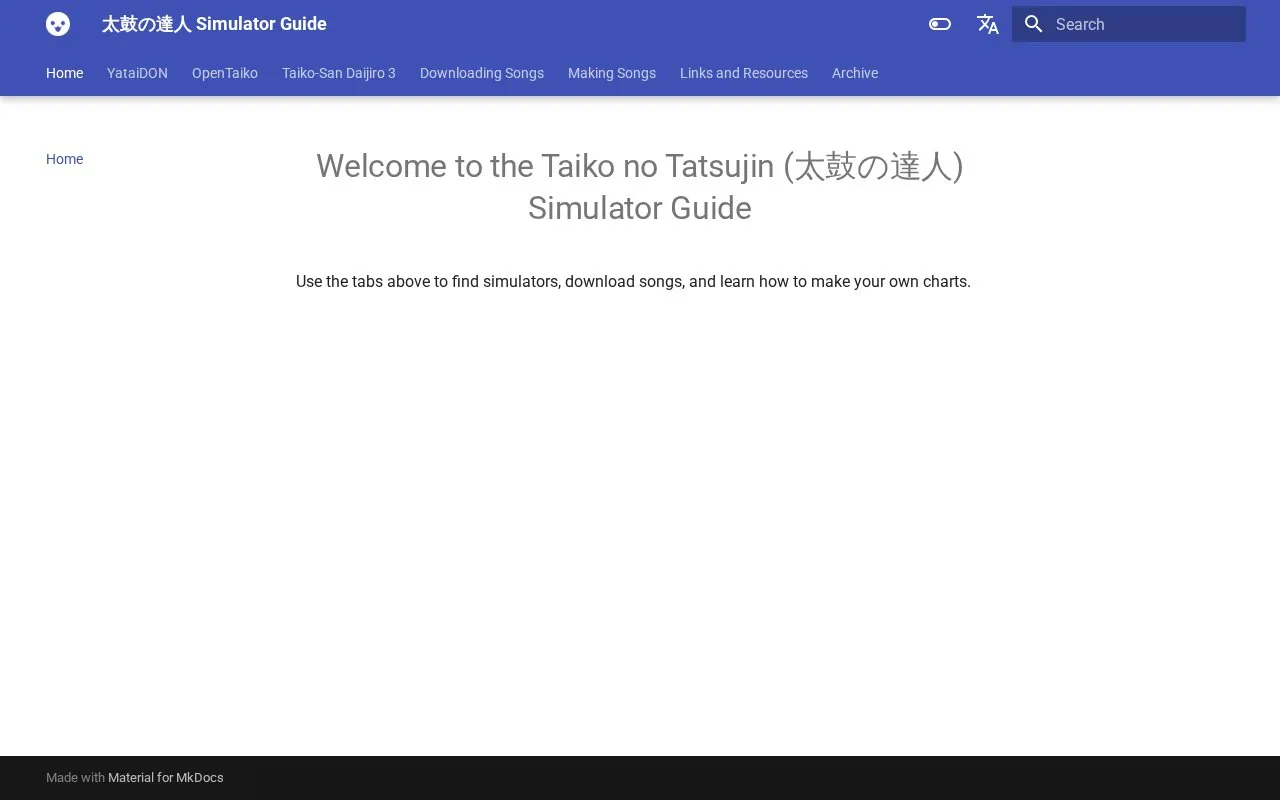Go to the Downloading Songs tab
1280x800 pixels.
(482, 73)
